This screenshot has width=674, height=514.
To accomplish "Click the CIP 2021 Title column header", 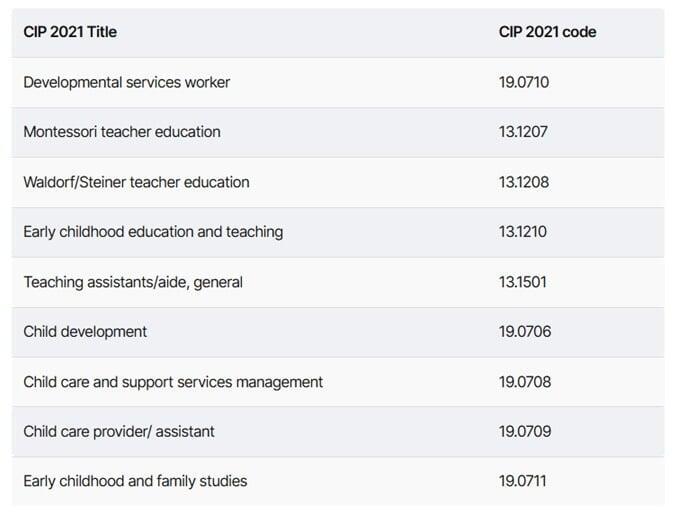I will pyautogui.click(x=70, y=32).
